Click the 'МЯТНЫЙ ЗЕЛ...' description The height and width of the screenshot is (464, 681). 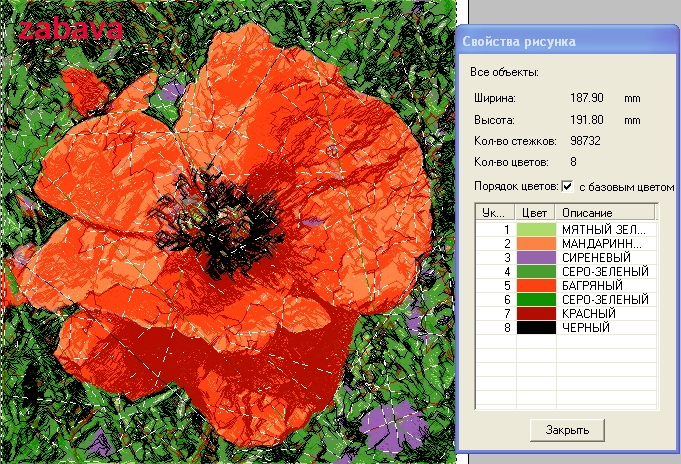604,229
